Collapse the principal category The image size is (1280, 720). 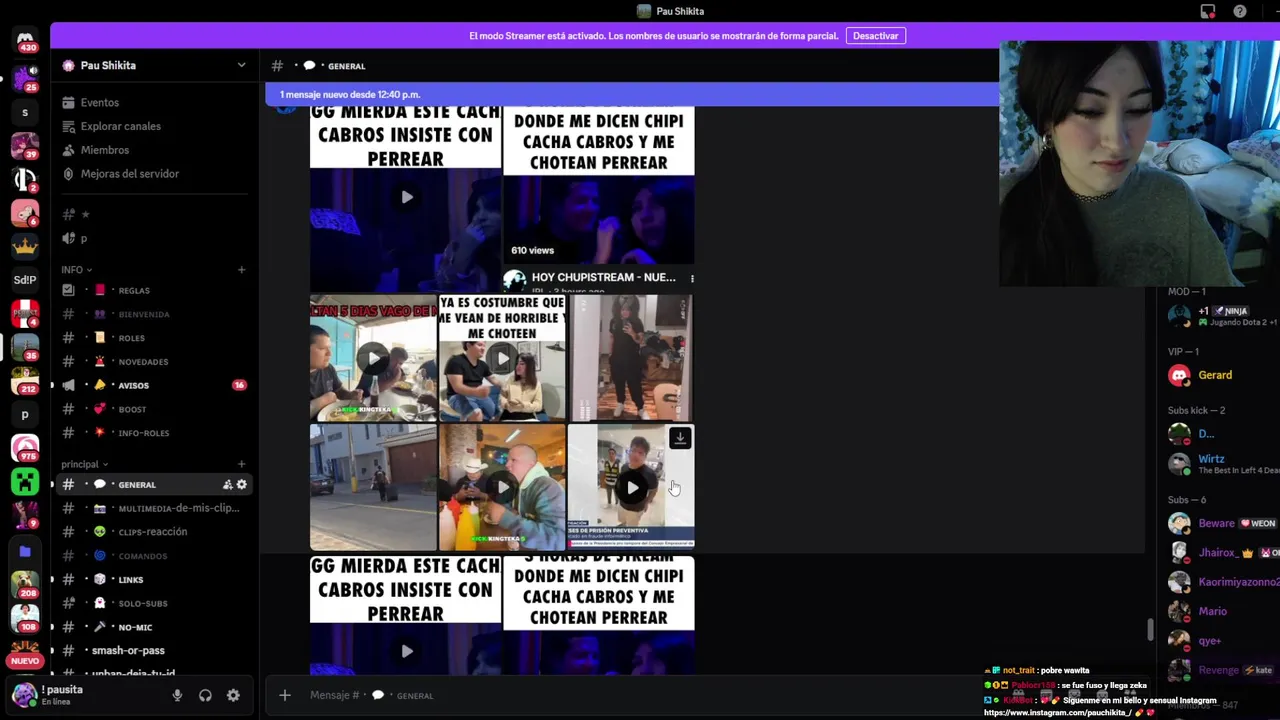(84, 464)
